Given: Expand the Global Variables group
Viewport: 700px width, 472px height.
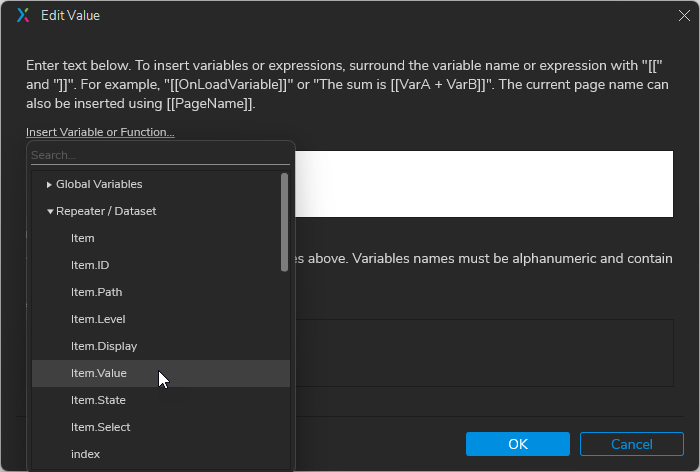Looking at the screenshot, I should coord(50,184).
